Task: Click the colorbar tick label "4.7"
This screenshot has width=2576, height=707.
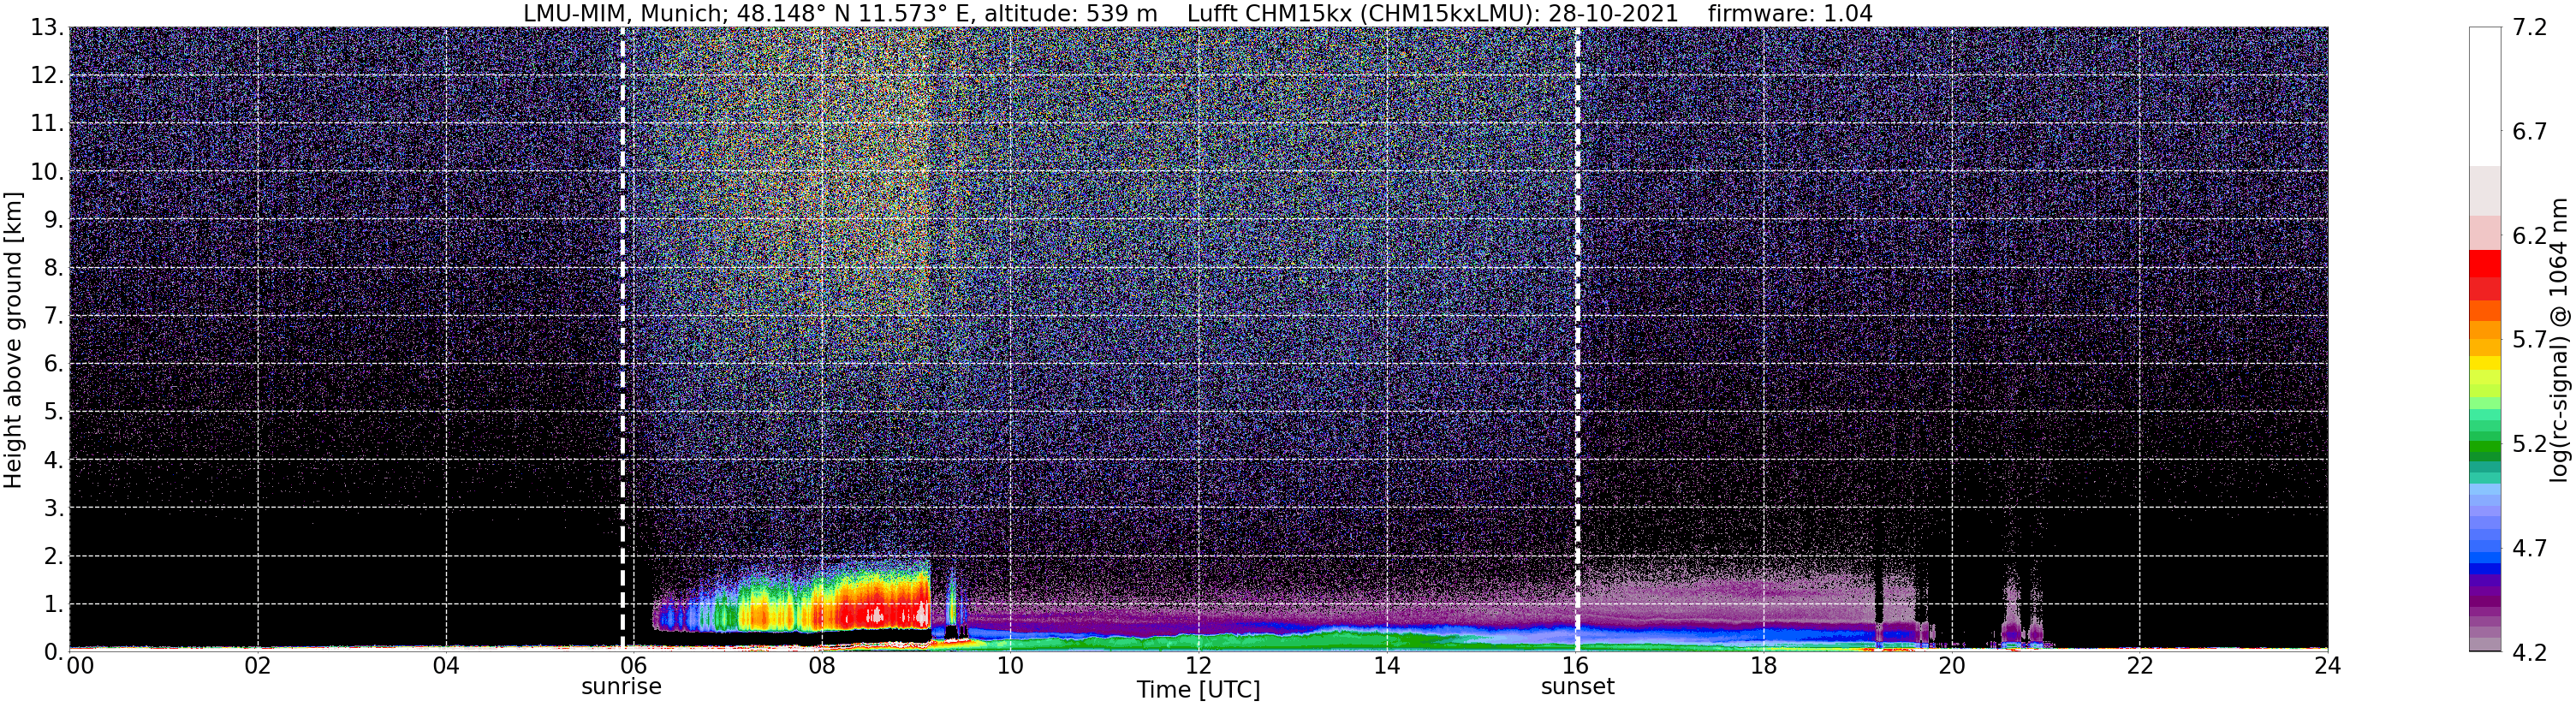Action: tap(2529, 548)
